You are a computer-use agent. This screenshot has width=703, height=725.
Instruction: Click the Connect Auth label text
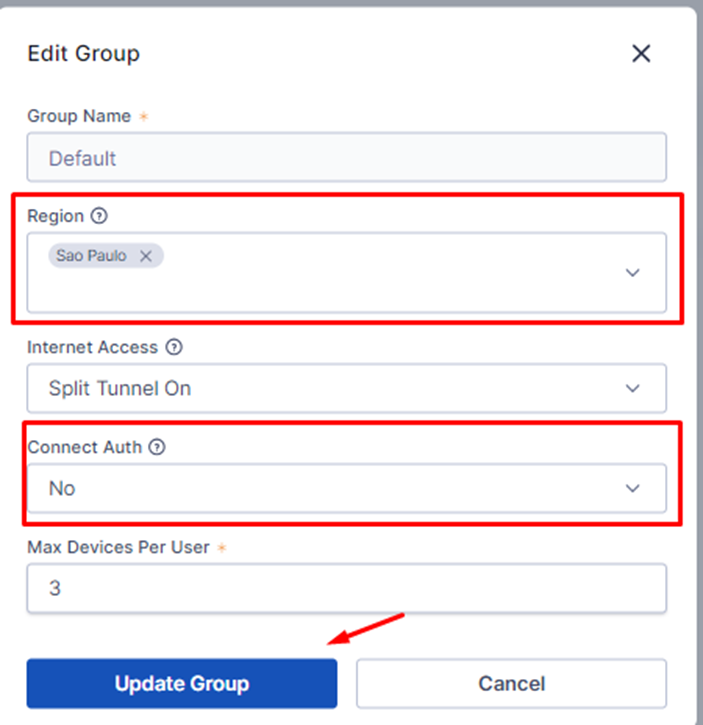click(85, 447)
